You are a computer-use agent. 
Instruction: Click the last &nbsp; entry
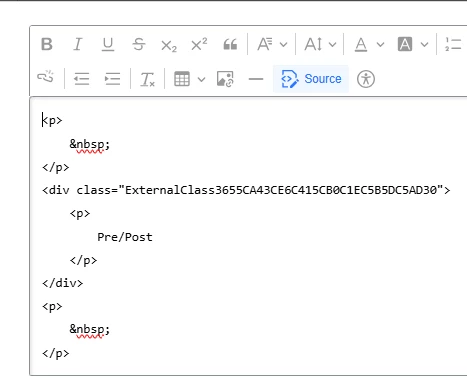click(89, 329)
